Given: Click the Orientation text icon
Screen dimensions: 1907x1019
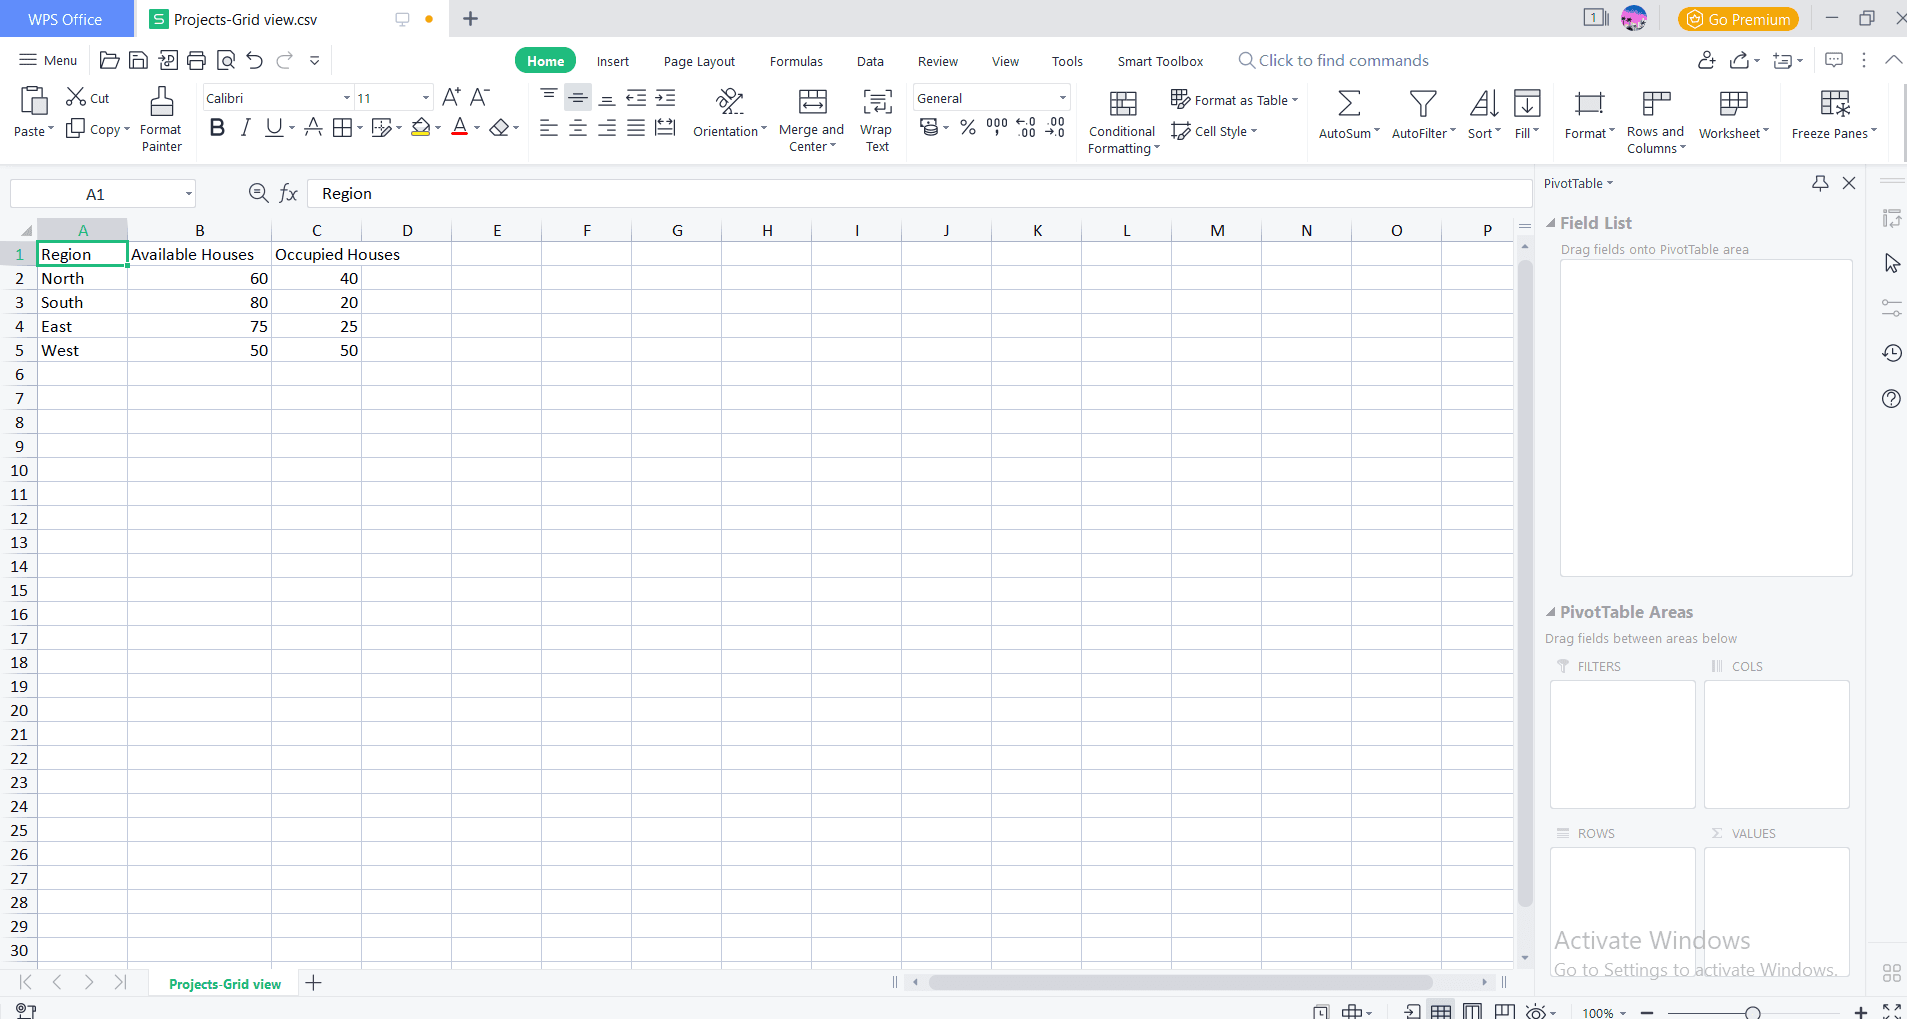Looking at the screenshot, I should [730, 102].
